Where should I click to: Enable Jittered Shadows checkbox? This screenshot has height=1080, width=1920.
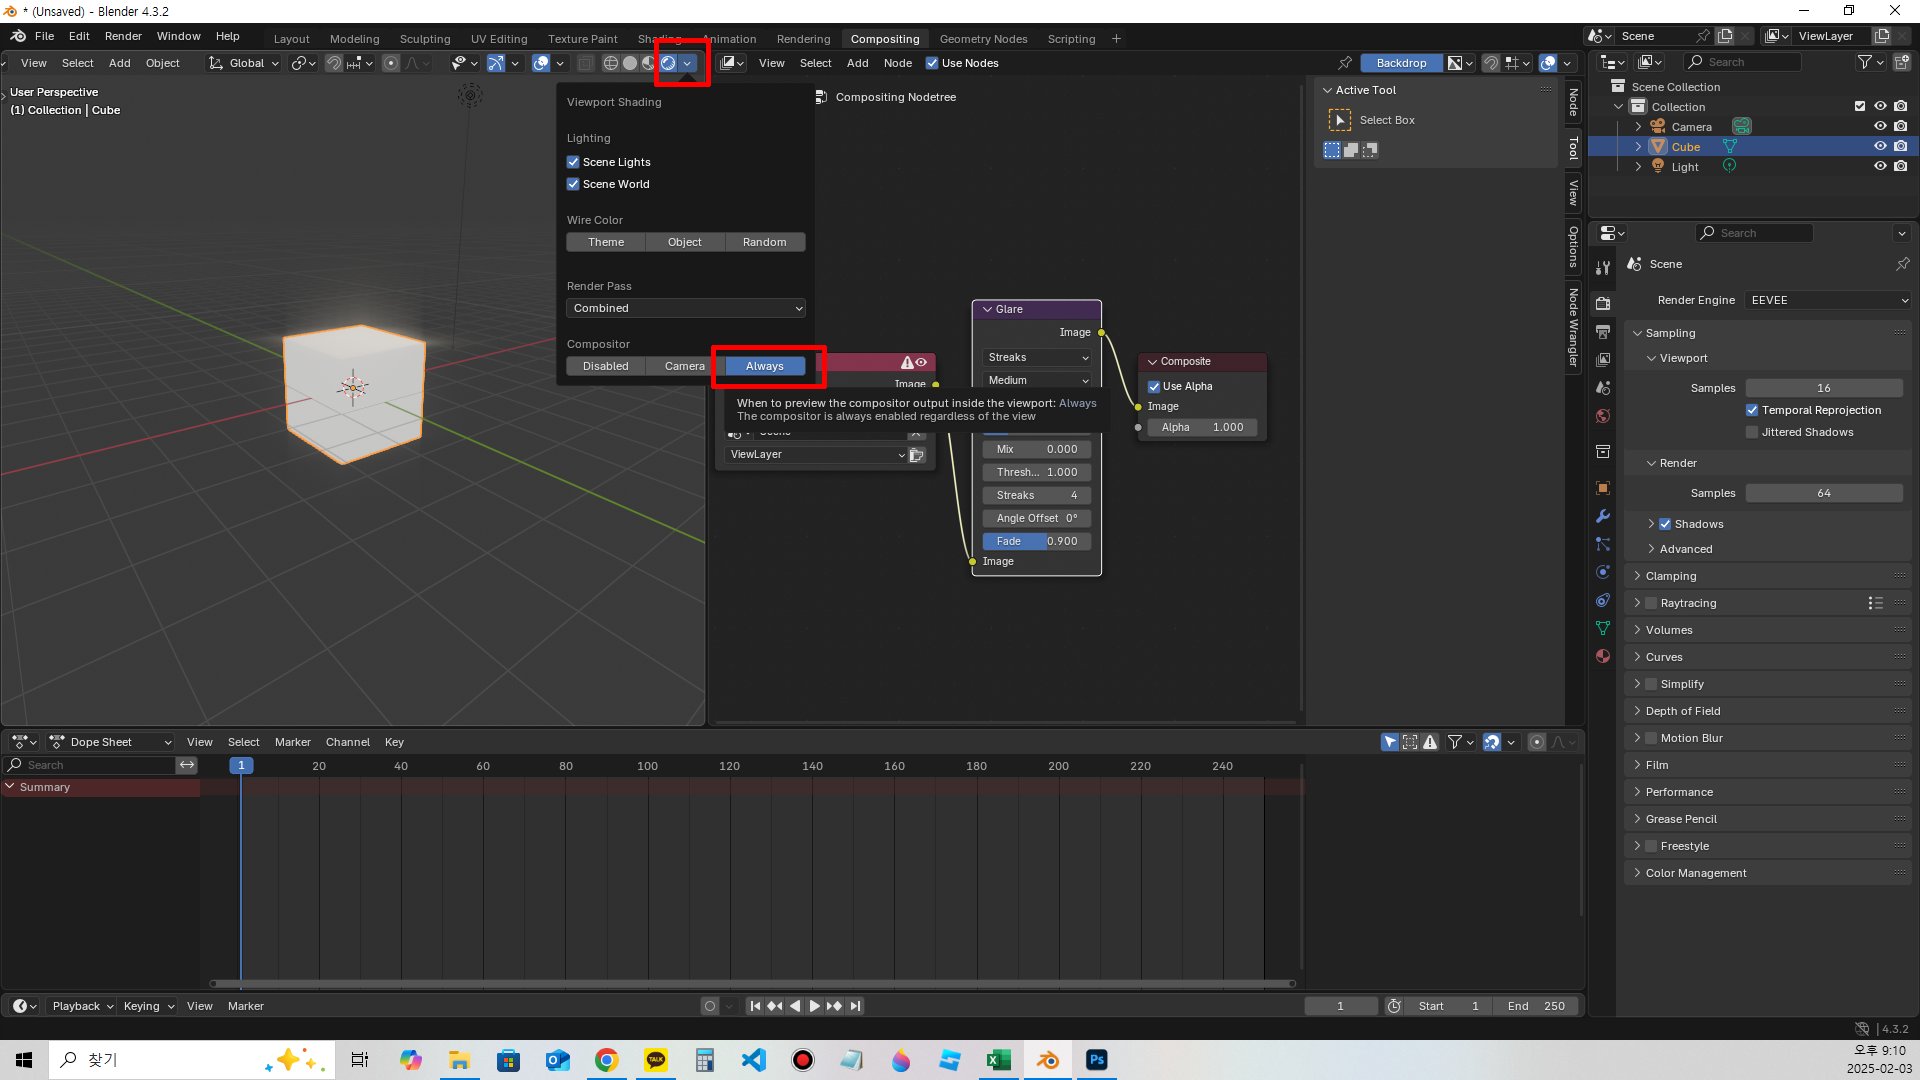tap(1752, 432)
